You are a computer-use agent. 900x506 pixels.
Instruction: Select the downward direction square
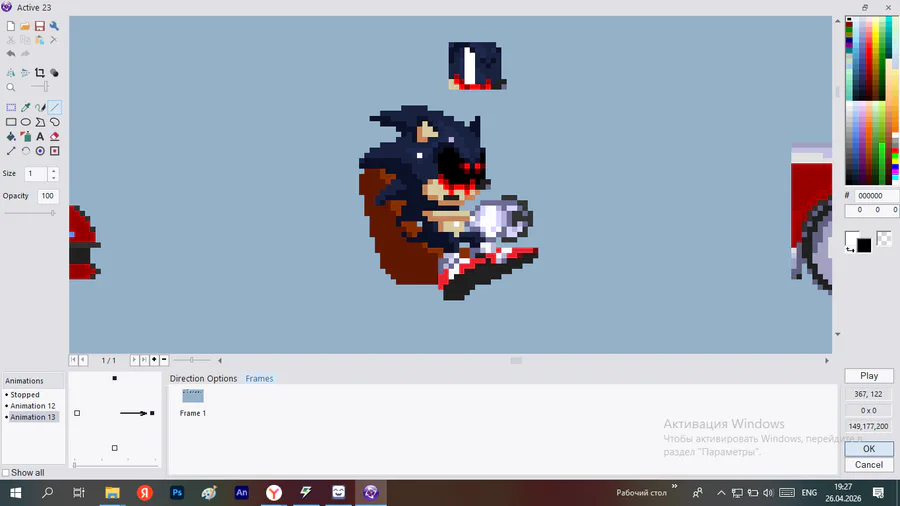pos(115,448)
